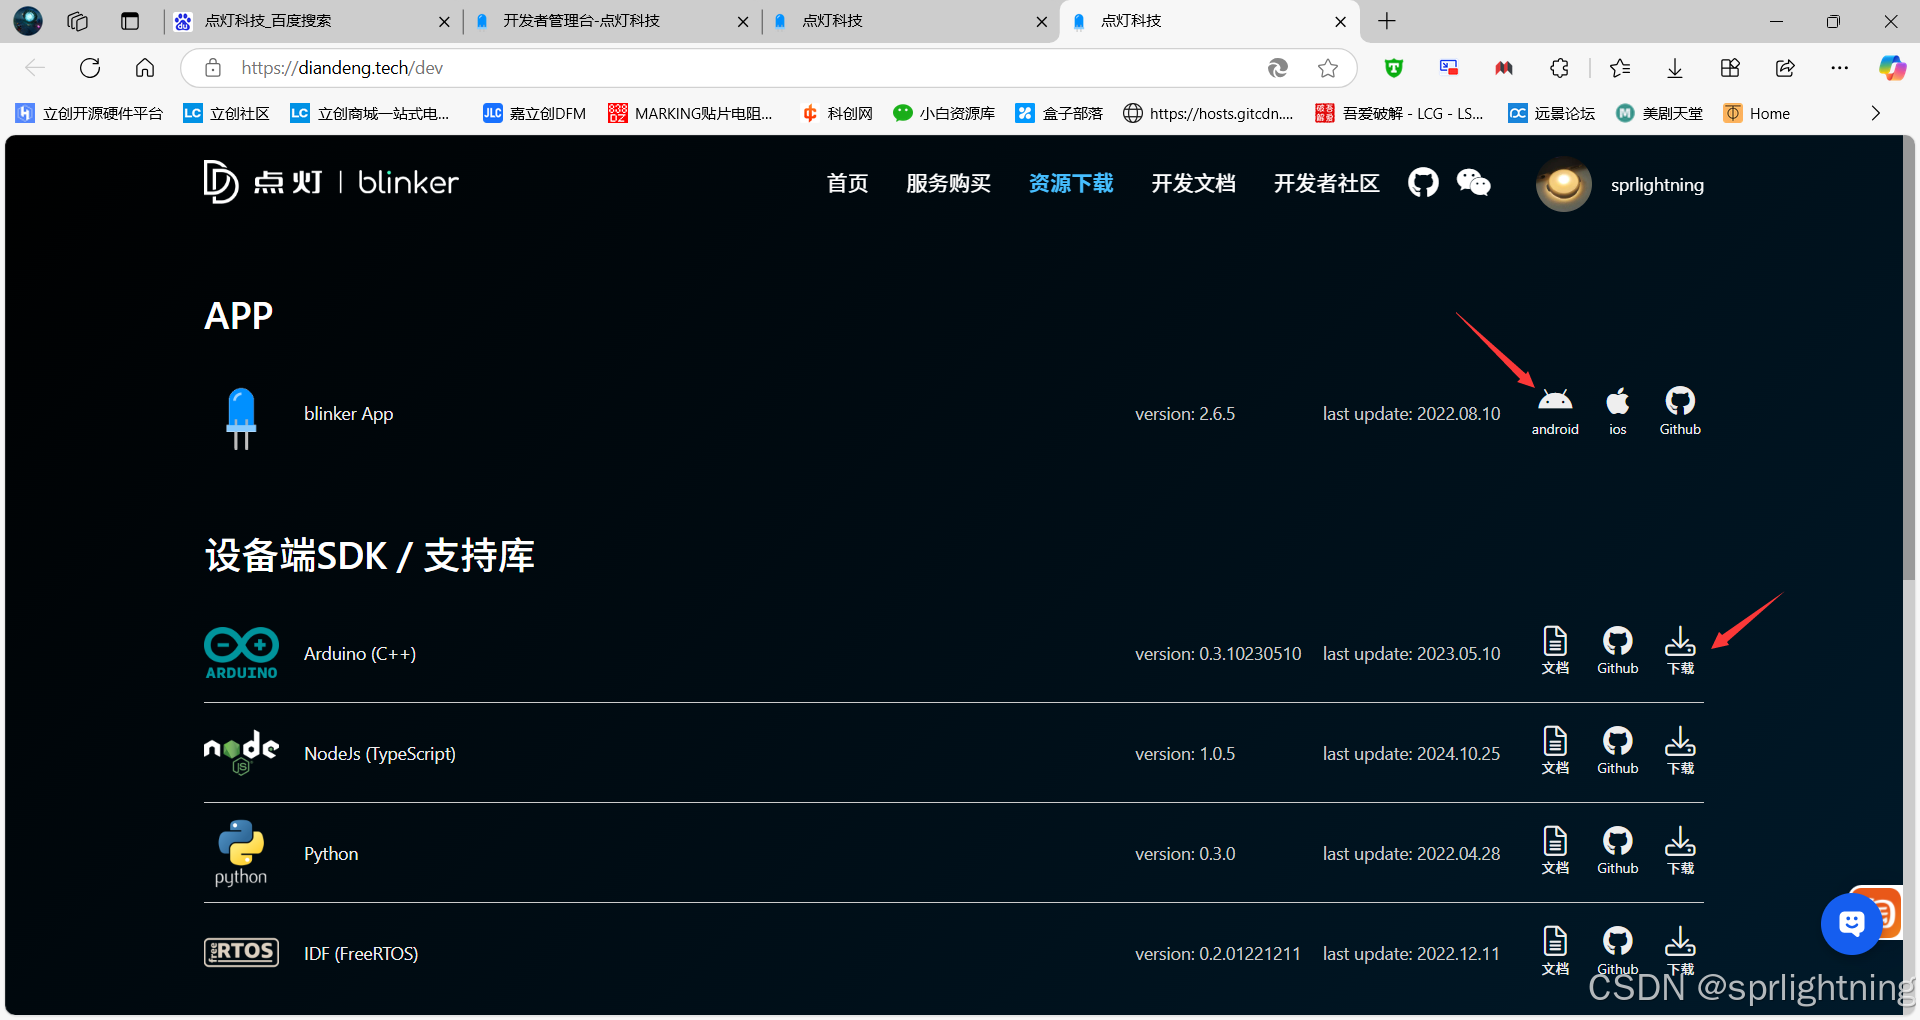Screen dimensions: 1920x1020
Task: View site information lock icon
Action: click(212, 68)
